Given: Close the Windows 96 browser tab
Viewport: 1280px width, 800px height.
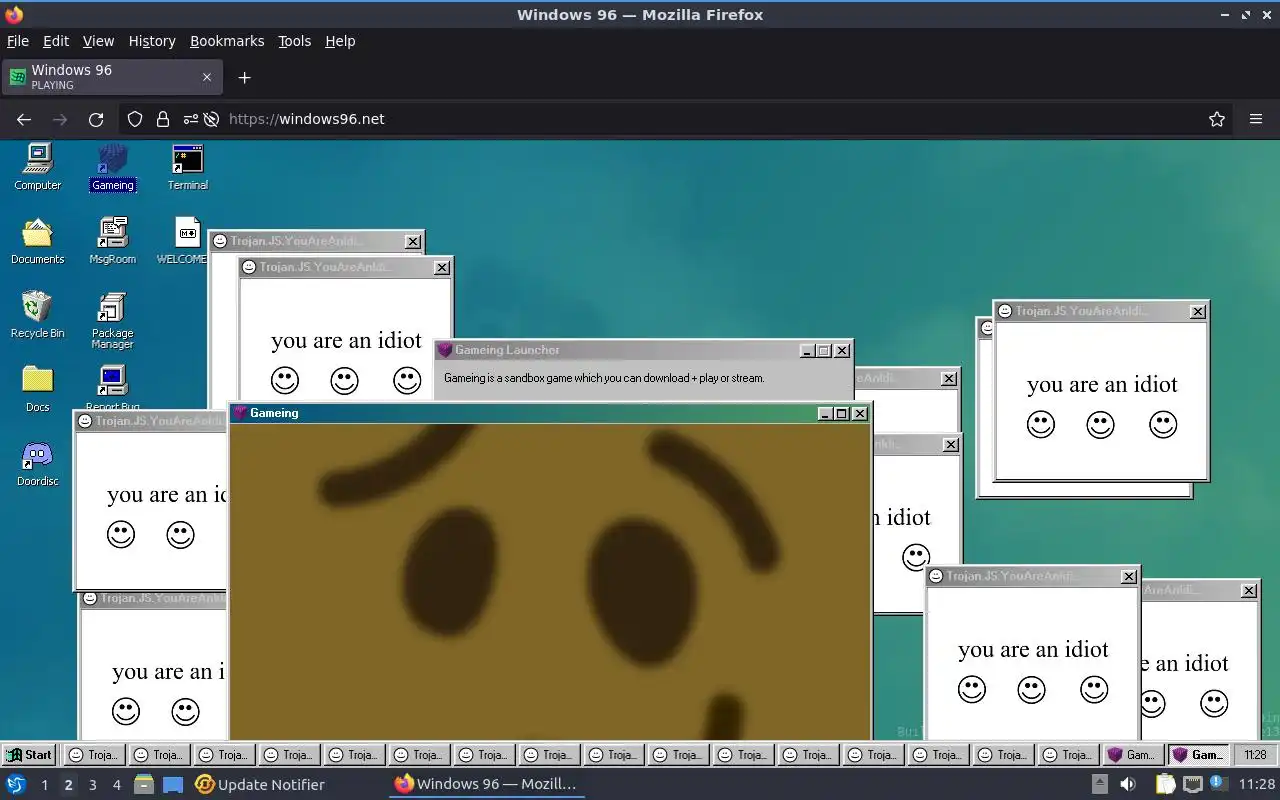Looking at the screenshot, I should tap(207, 77).
